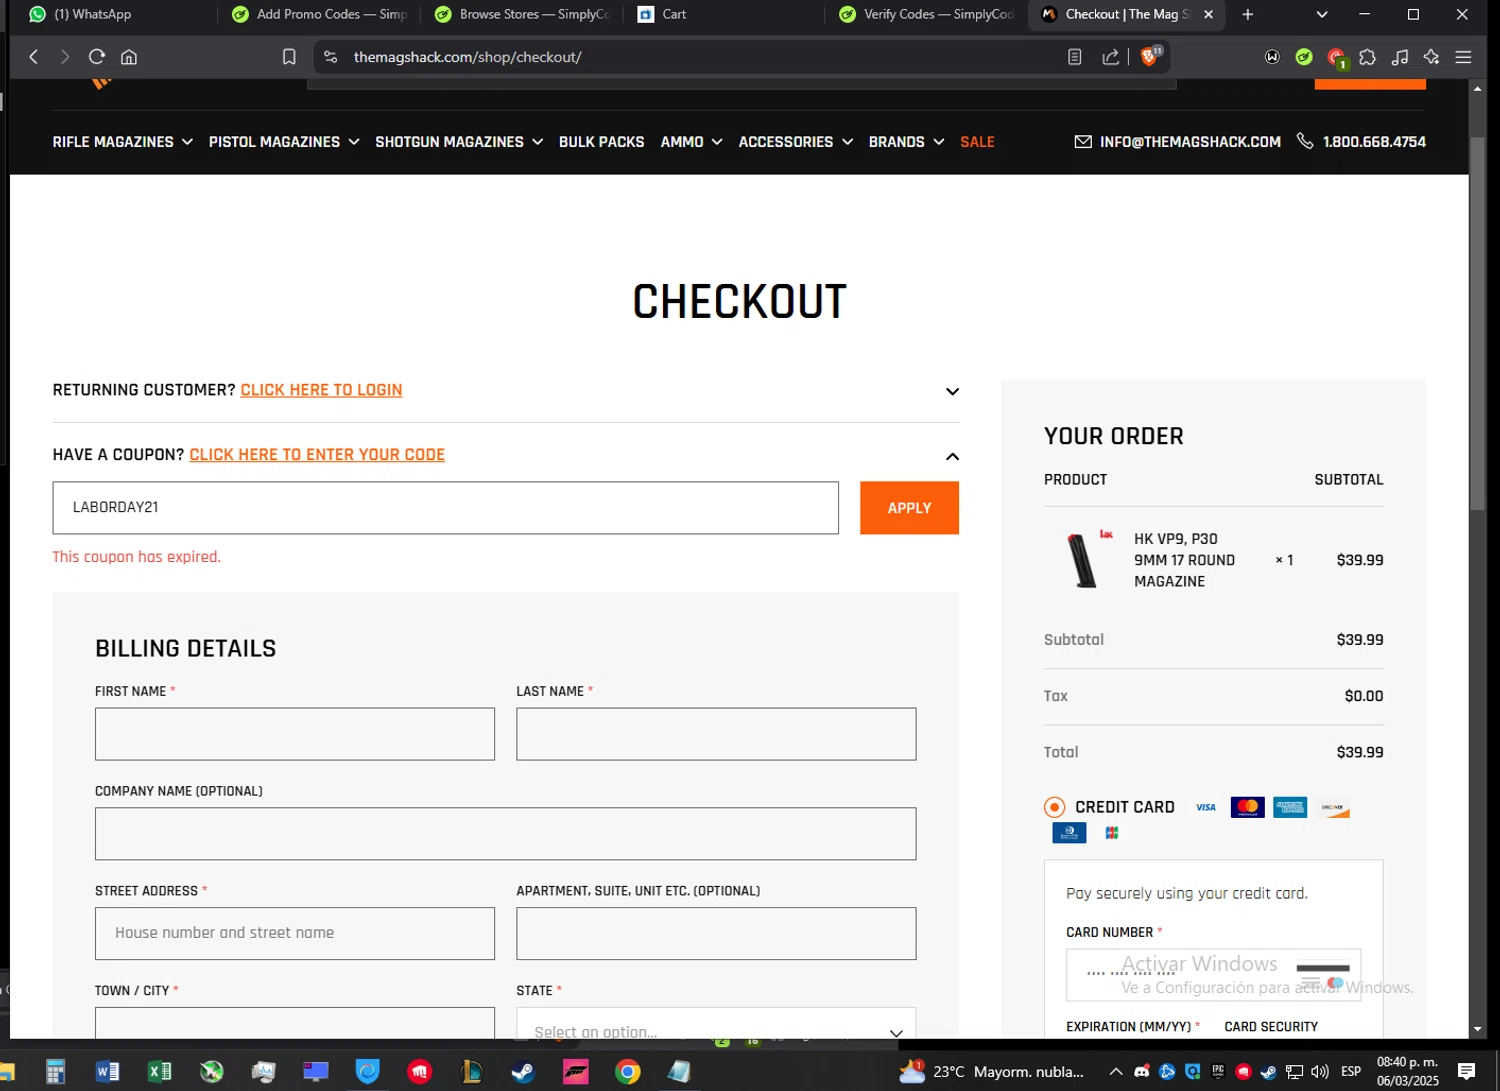The height and width of the screenshot is (1091, 1500).
Task: Select the Credit Card payment radio button
Action: tap(1054, 807)
